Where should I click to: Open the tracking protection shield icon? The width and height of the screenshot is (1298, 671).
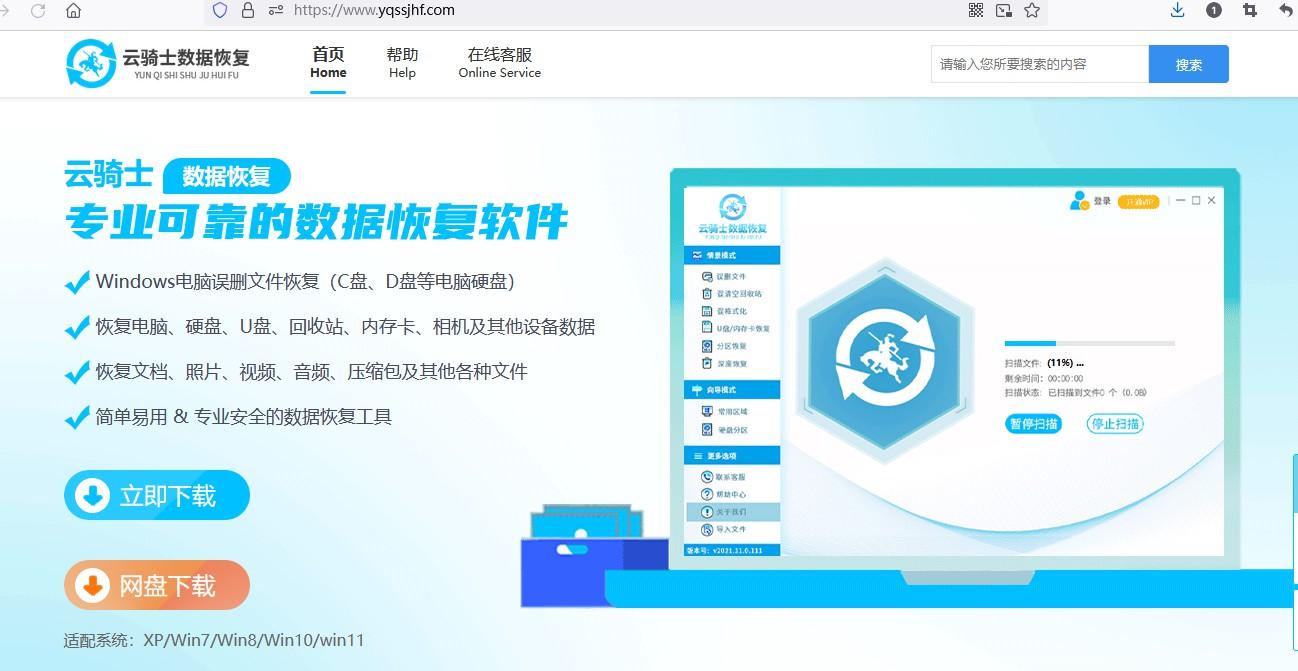220,11
